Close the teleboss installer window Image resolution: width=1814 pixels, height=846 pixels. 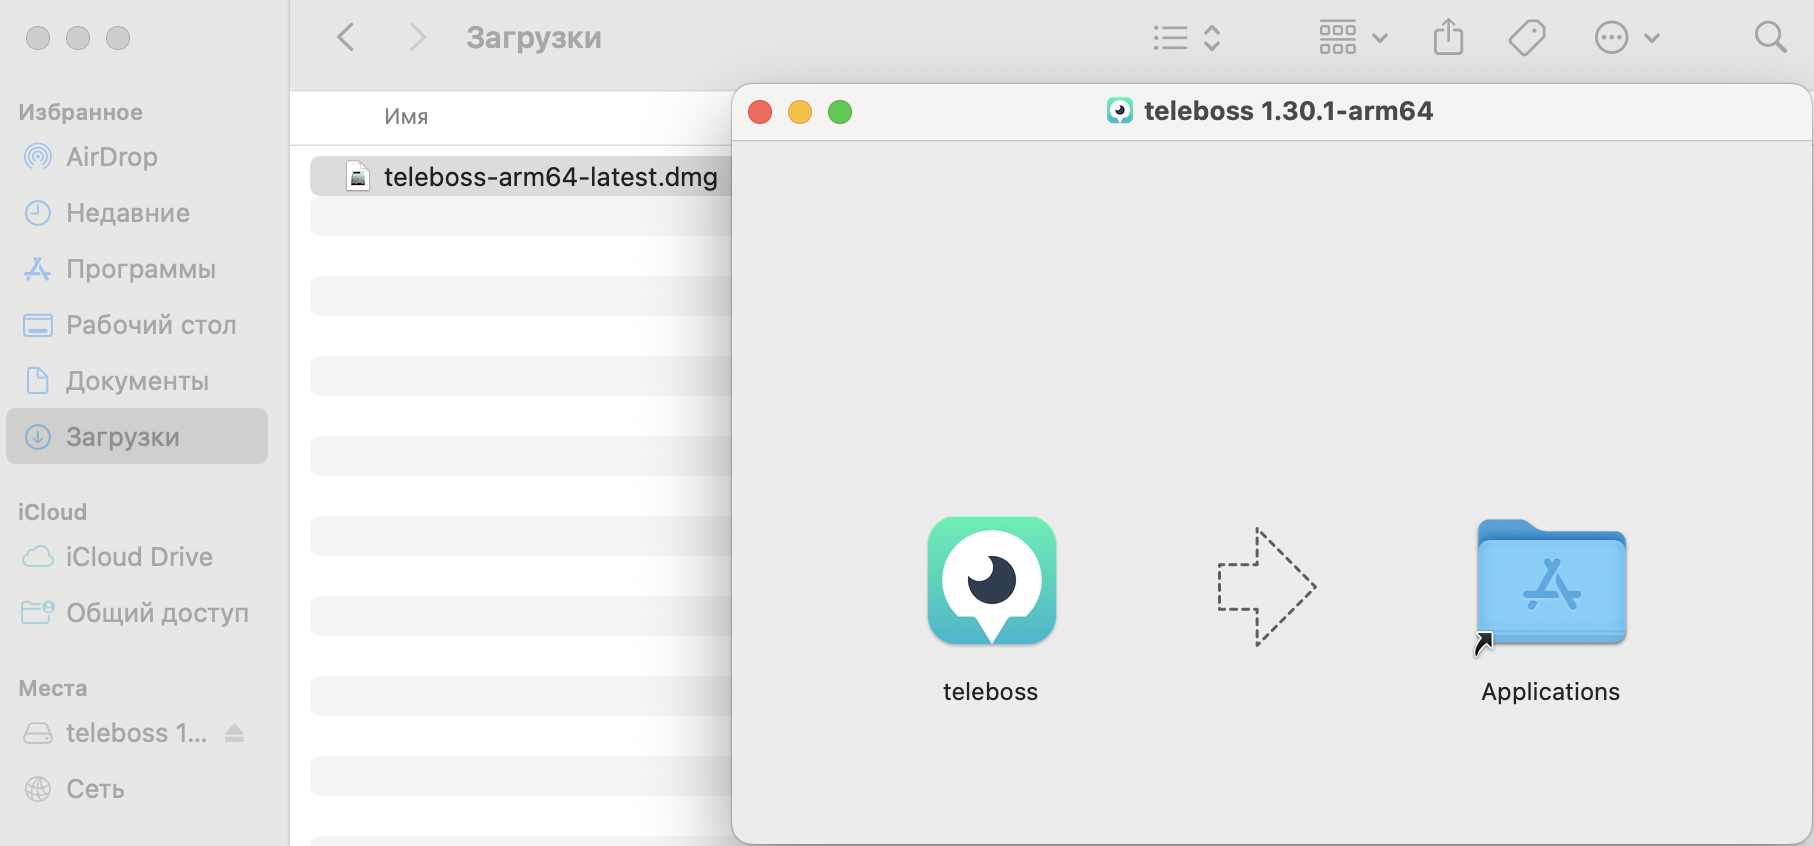[x=760, y=112]
